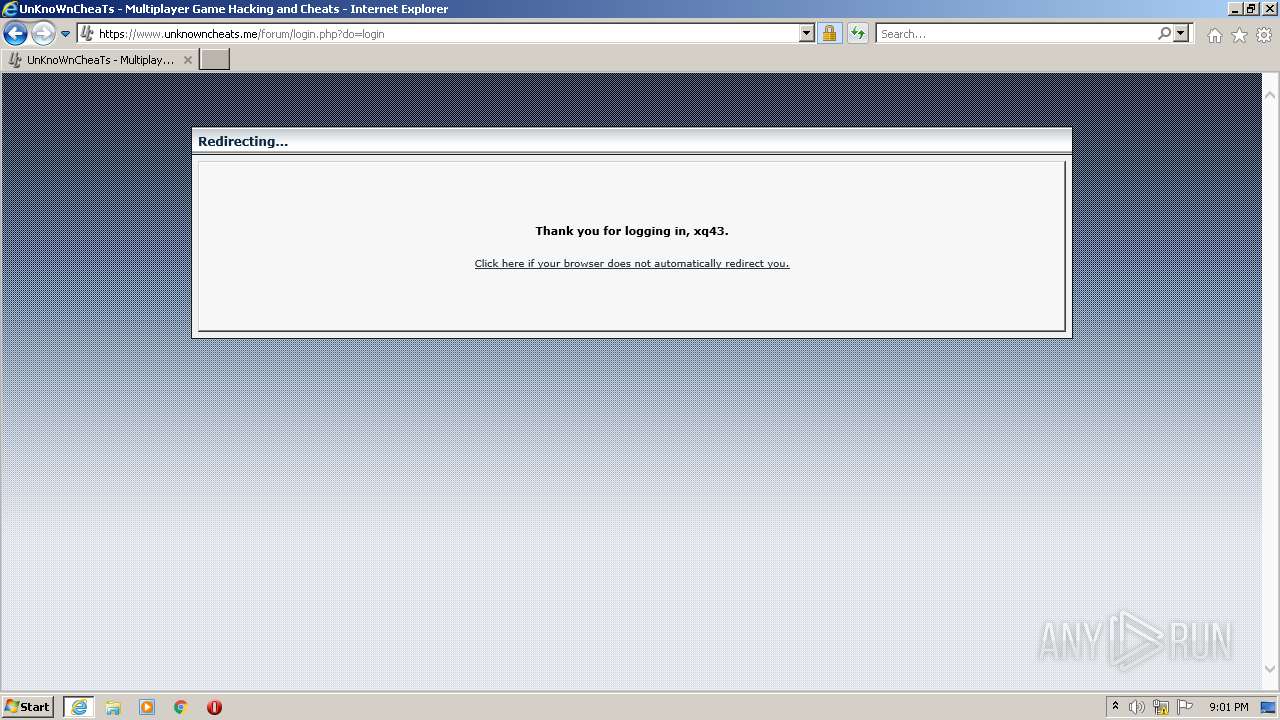
Task: Open the Favorites star icon
Action: click(1239, 35)
